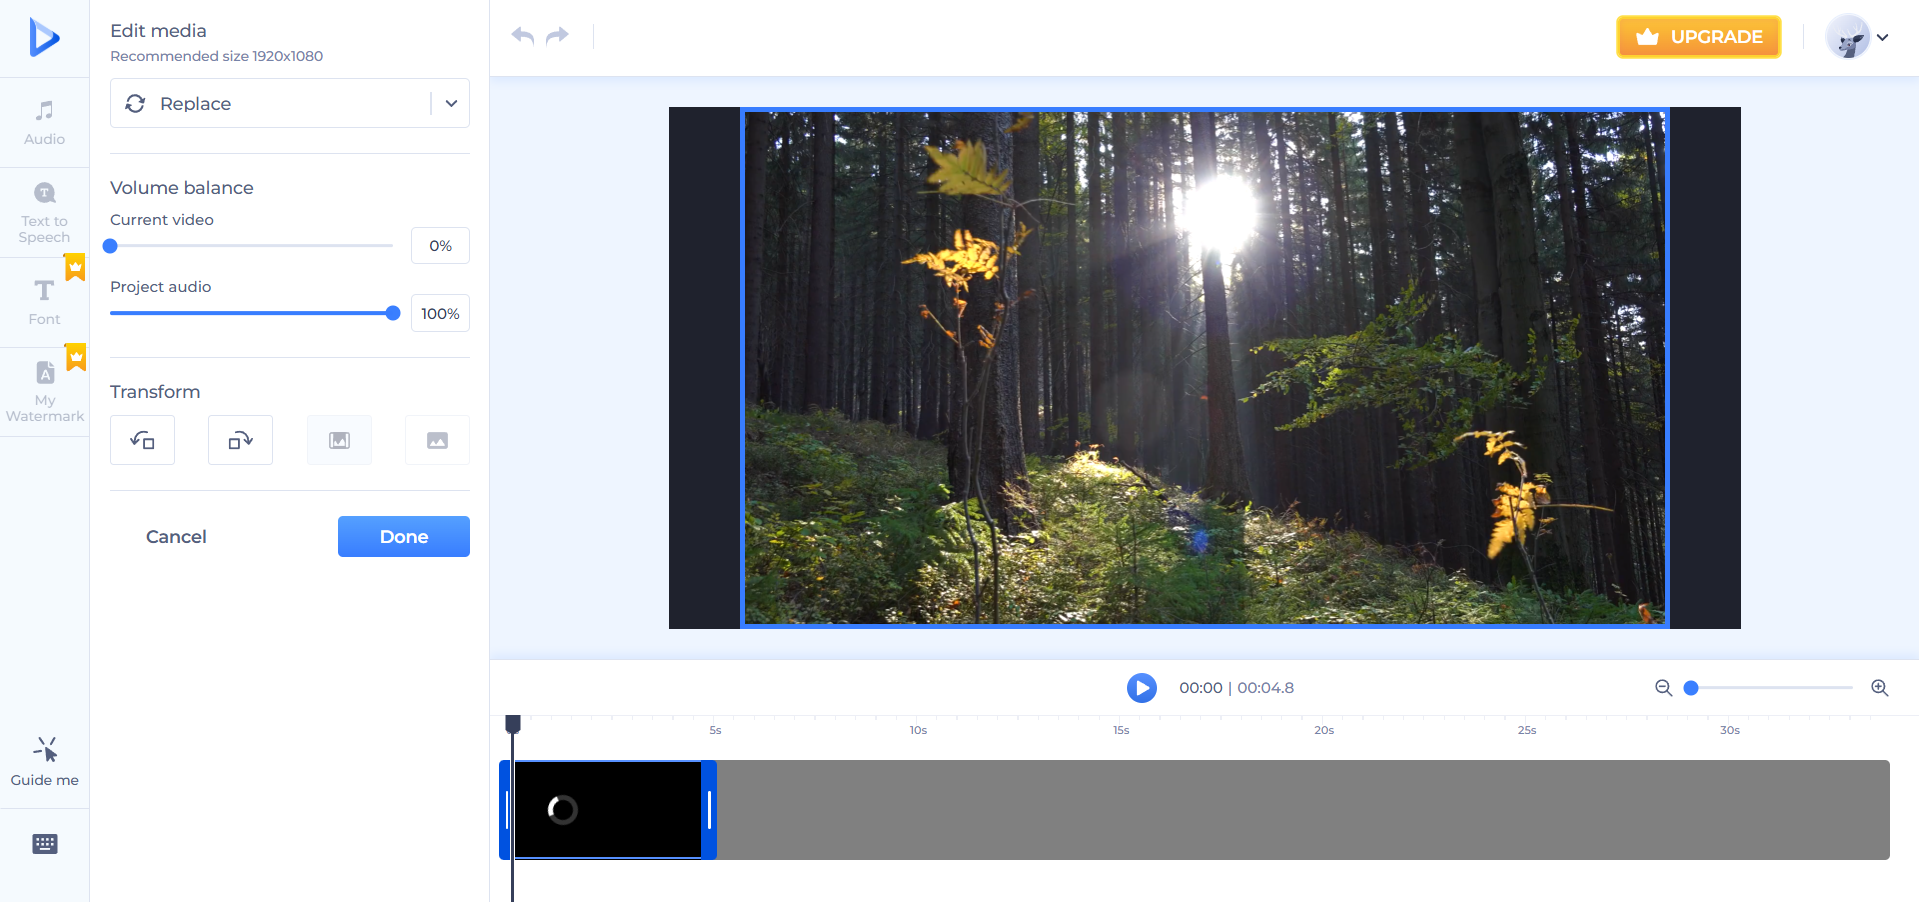The width and height of the screenshot is (1919, 902).
Task: Rotate the video counterclockwise
Action: click(142, 440)
